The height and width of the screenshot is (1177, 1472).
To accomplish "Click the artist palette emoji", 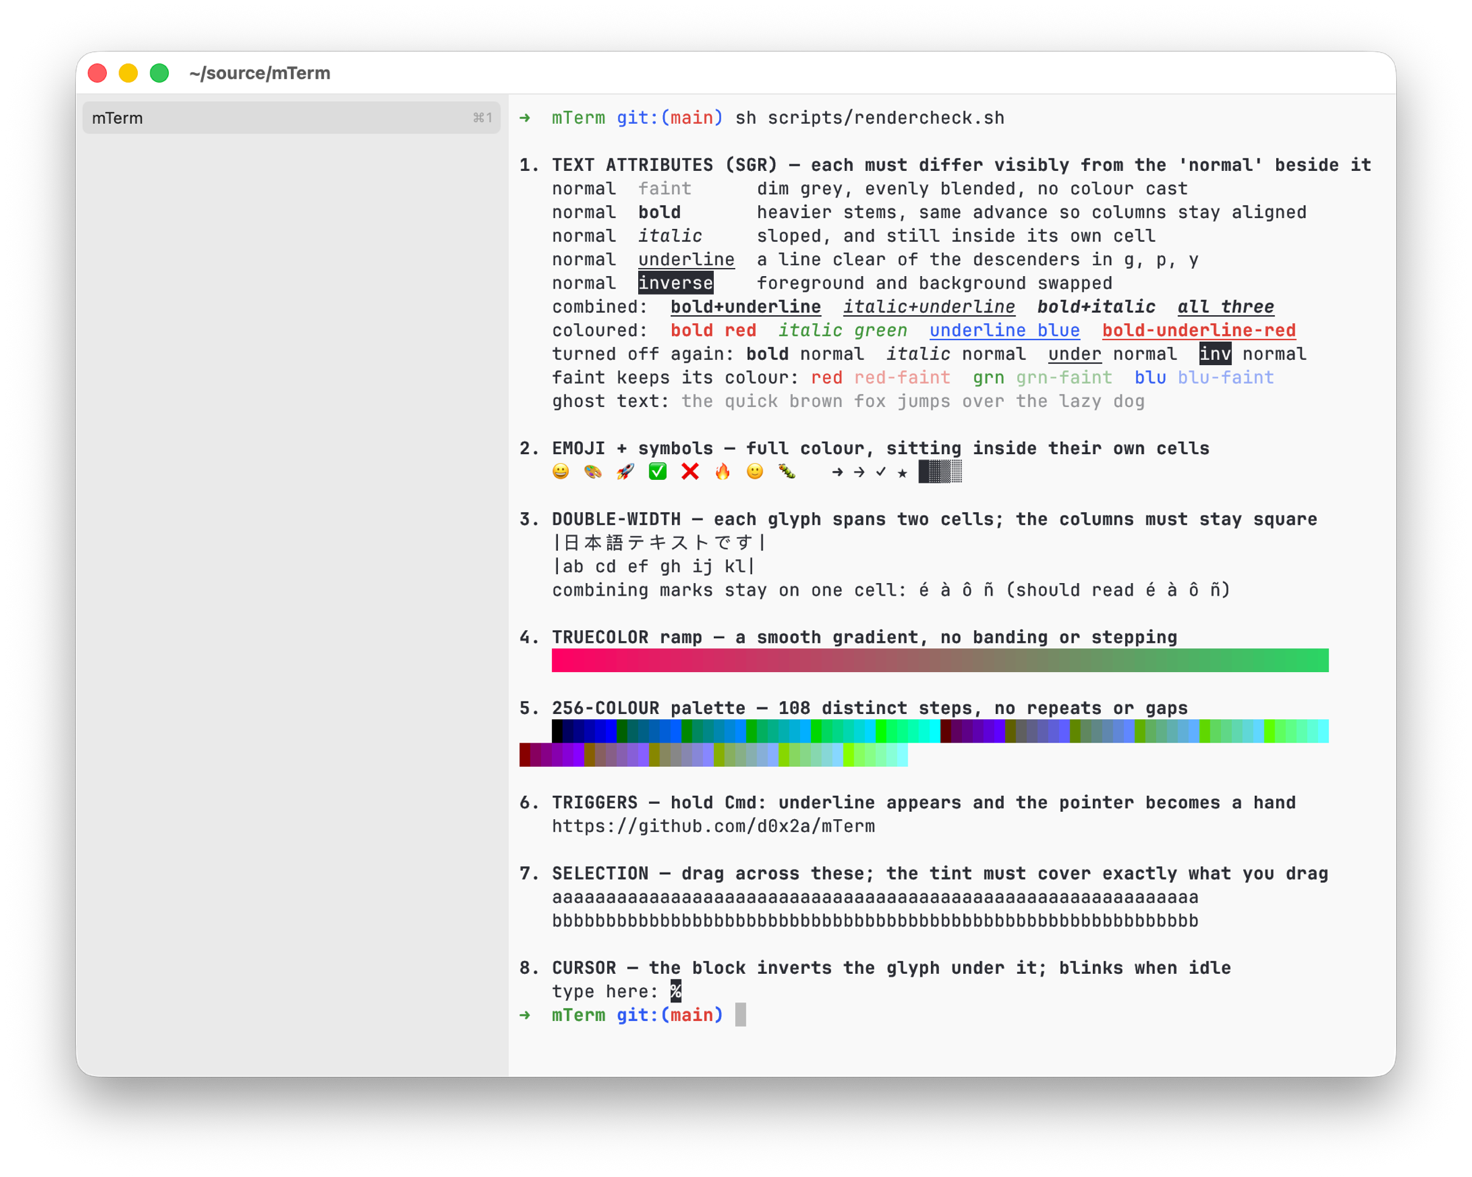I will coord(593,472).
